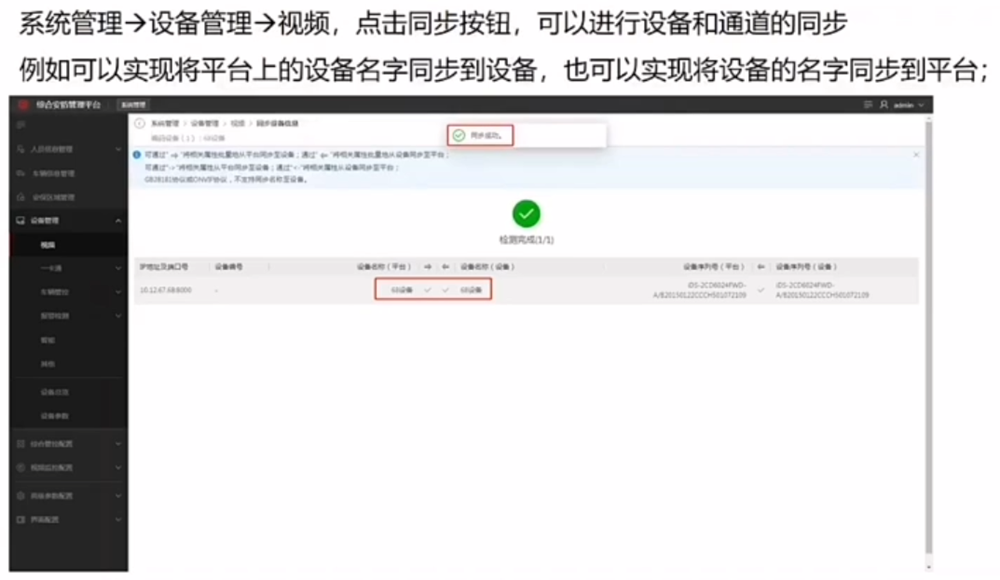
Task: Click right arrow to sync names to device
Action: (x=427, y=267)
